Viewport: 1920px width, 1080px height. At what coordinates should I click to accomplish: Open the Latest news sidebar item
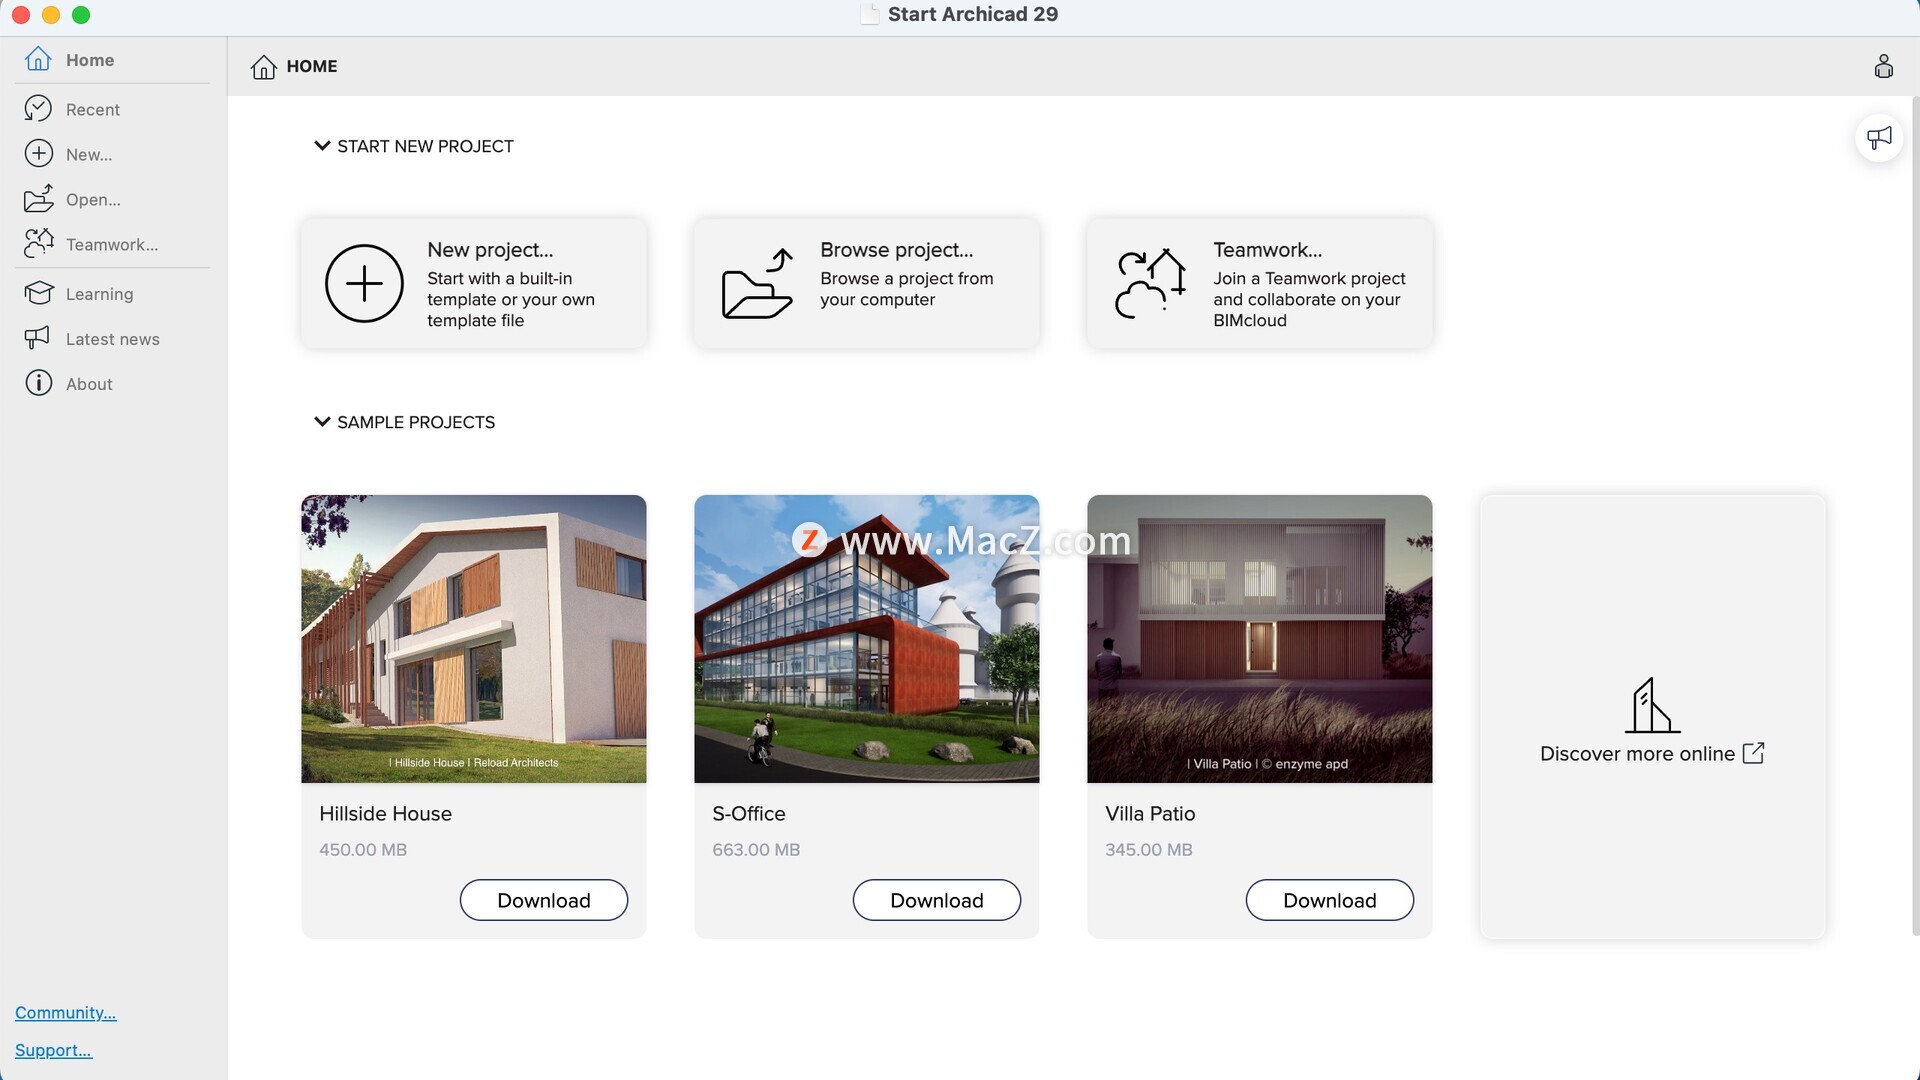(112, 339)
